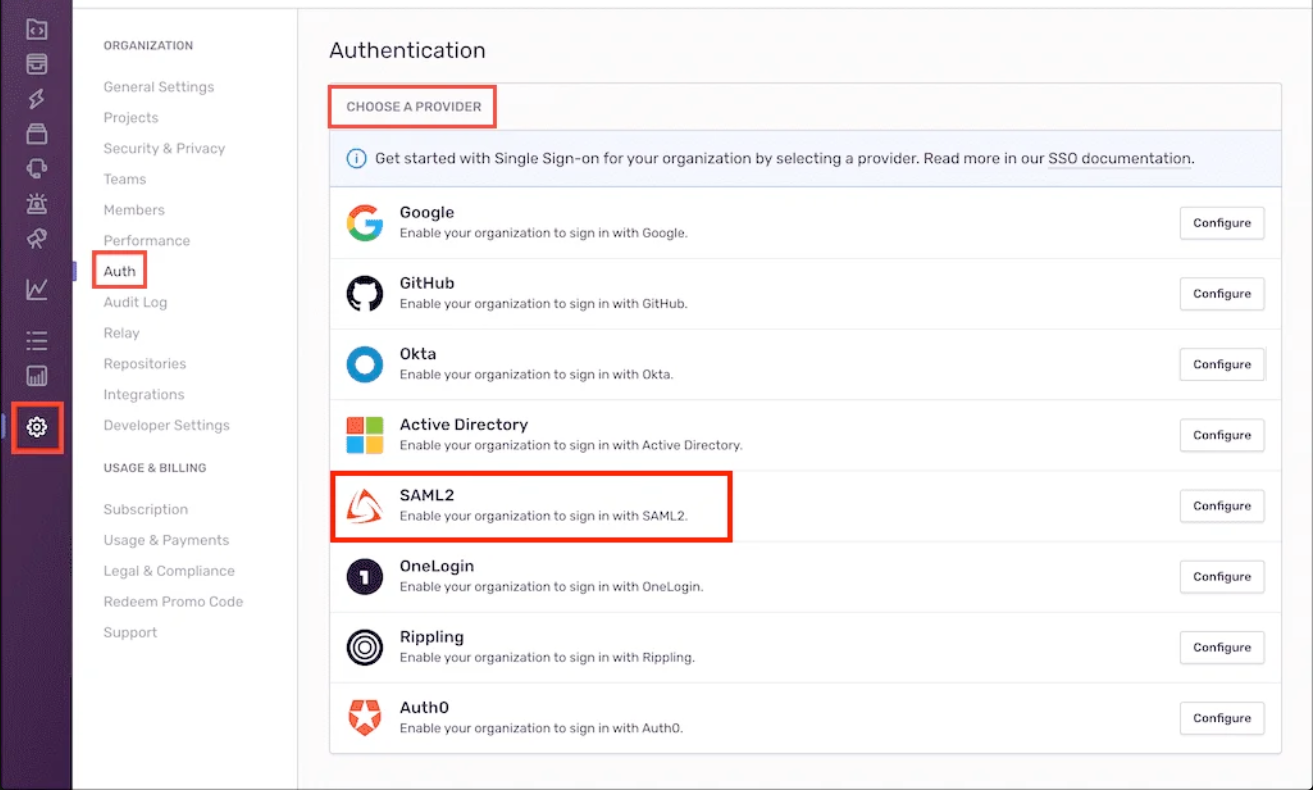This screenshot has height=790, width=1313.
Task: Click the Rippling provider name text
Action: tap(432, 637)
